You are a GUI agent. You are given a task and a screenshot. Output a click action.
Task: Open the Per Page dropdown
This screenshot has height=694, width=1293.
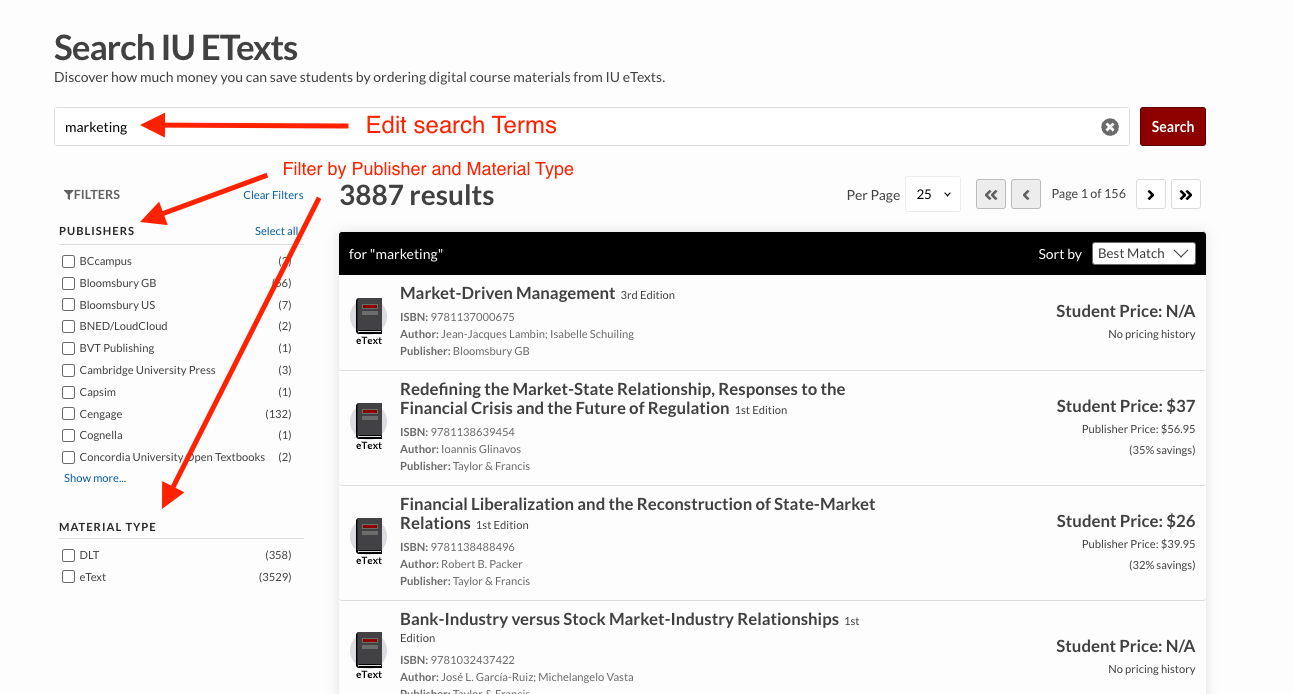pos(933,194)
